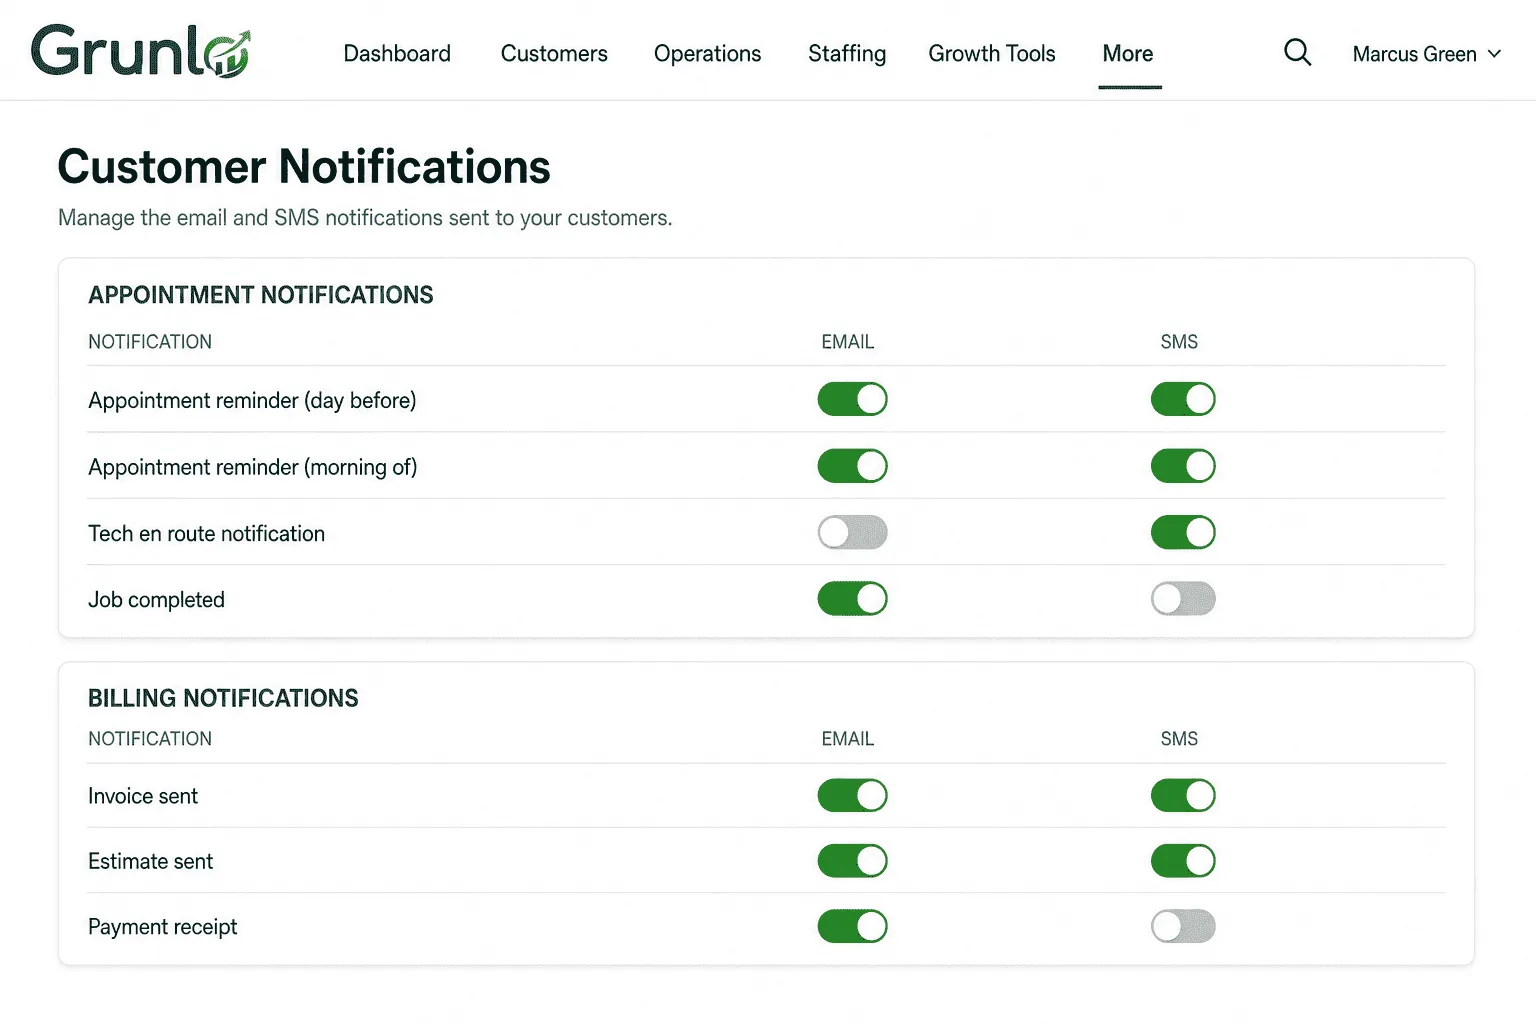Viewport: 1536px width, 1024px height.
Task: Disable Estimate sent email
Action: [x=852, y=861]
